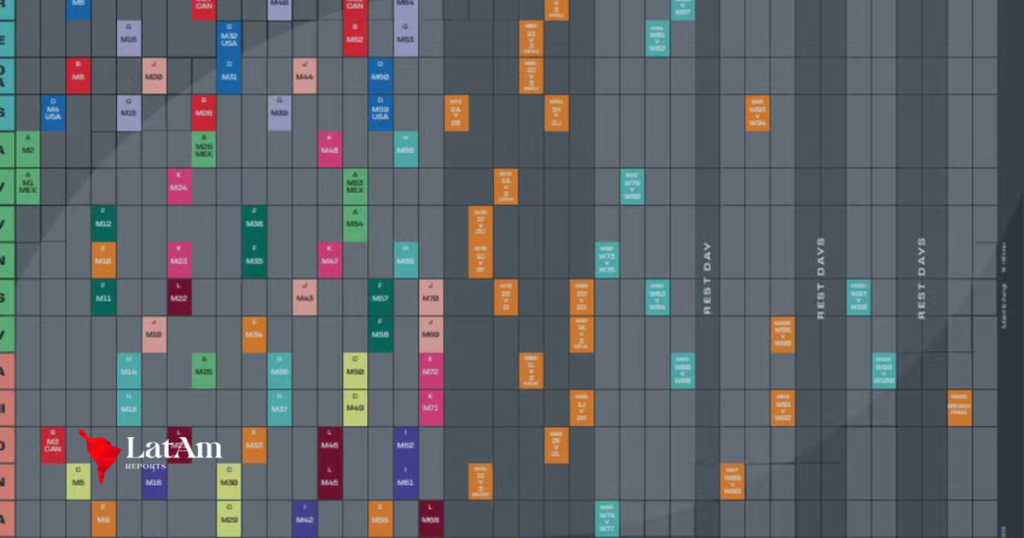Choose the magenta M48 match cell
The width and height of the screenshot is (1024, 538).
(x=330, y=149)
